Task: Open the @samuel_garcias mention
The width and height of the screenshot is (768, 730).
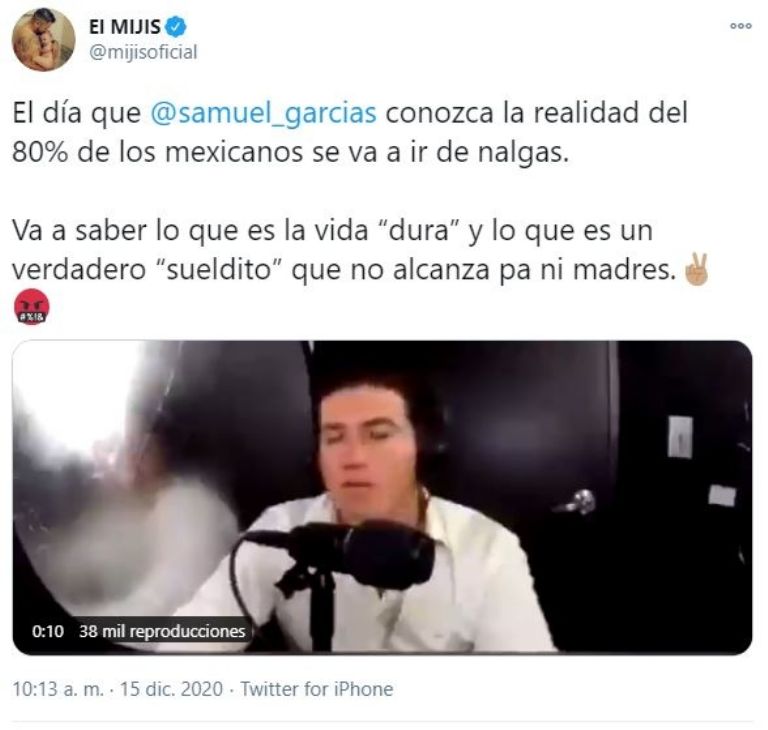Action: (x=264, y=113)
